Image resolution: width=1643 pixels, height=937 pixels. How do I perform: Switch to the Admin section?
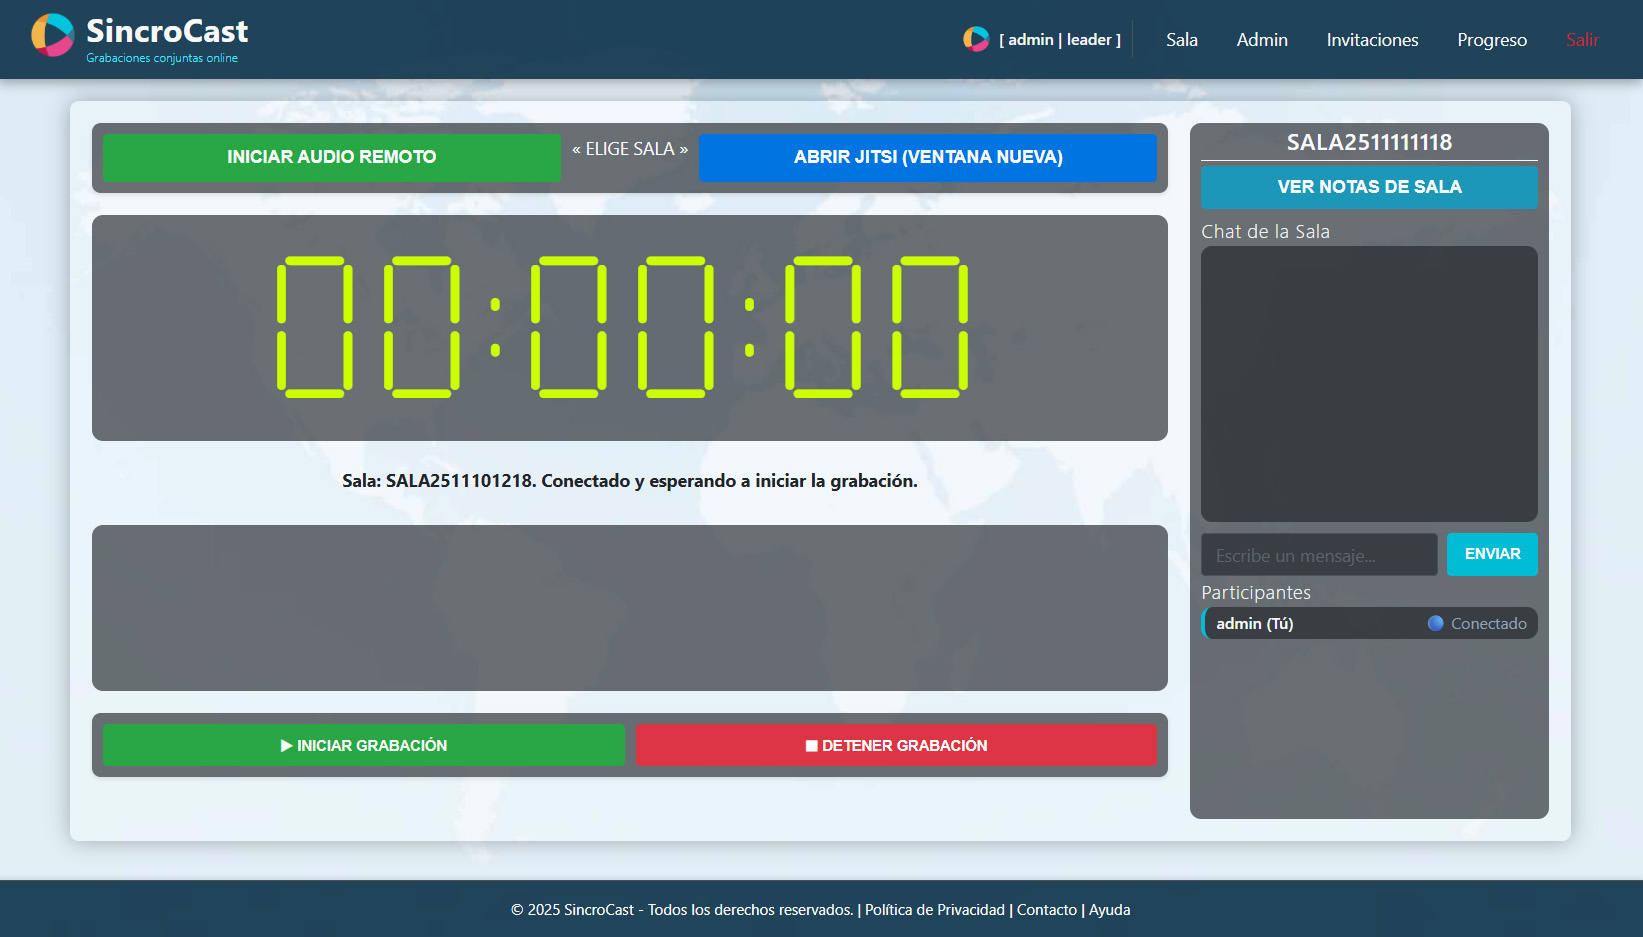(x=1261, y=40)
